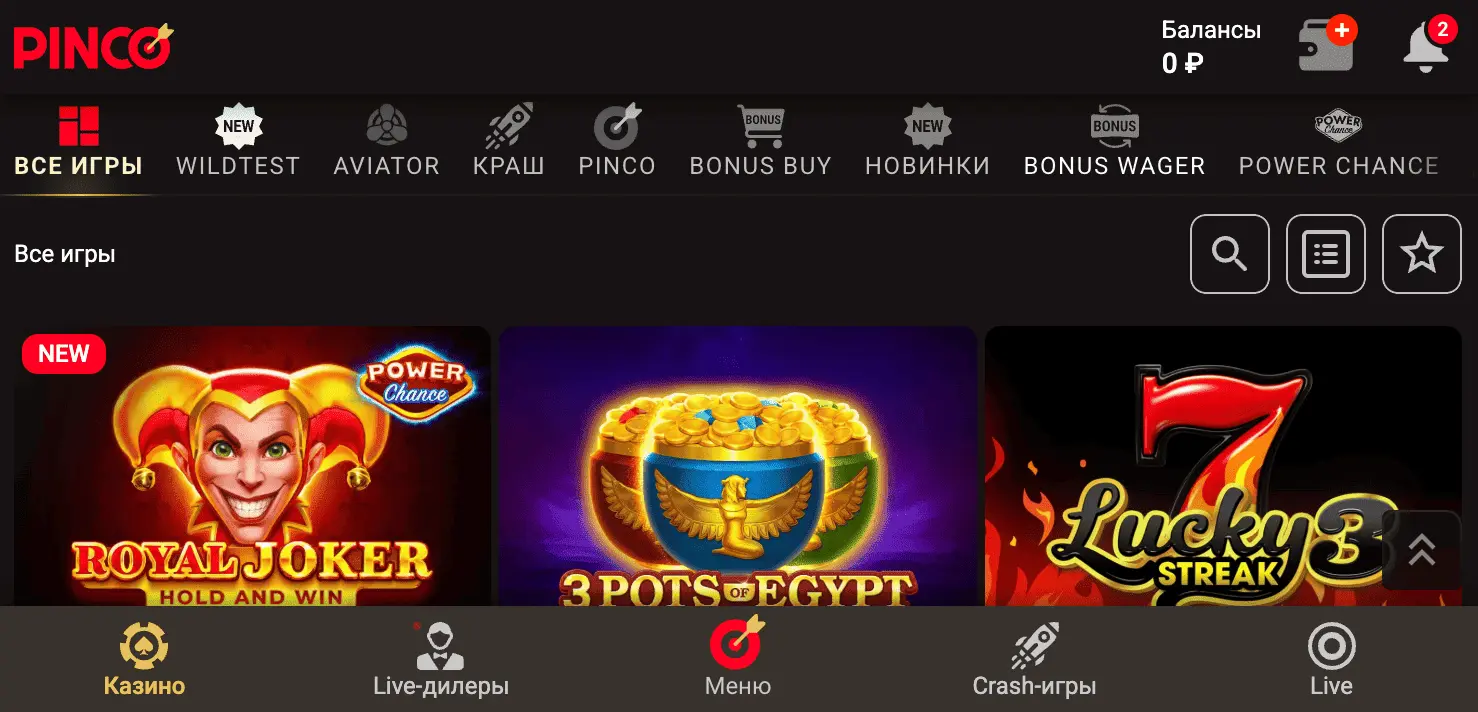1478x712 pixels.
Task: Open the providers list icon
Action: pyautogui.click(x=1325, y=254)
